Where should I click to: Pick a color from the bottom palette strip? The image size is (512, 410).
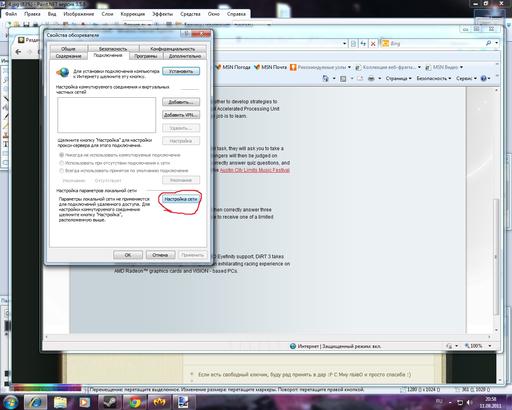pos(47,388)
